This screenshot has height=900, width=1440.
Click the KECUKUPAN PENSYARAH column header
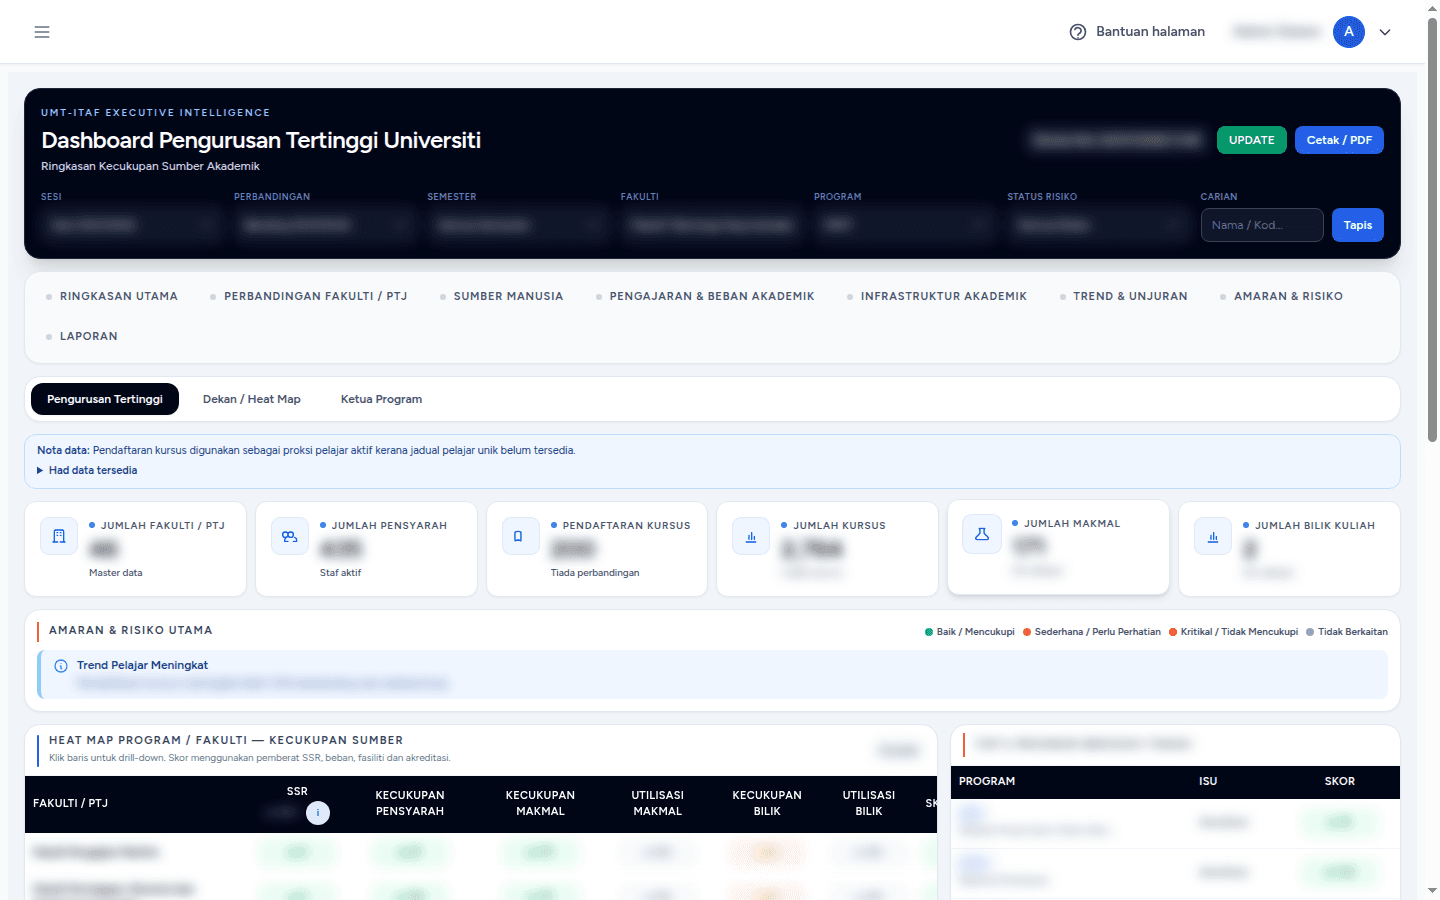coord(410,803)
